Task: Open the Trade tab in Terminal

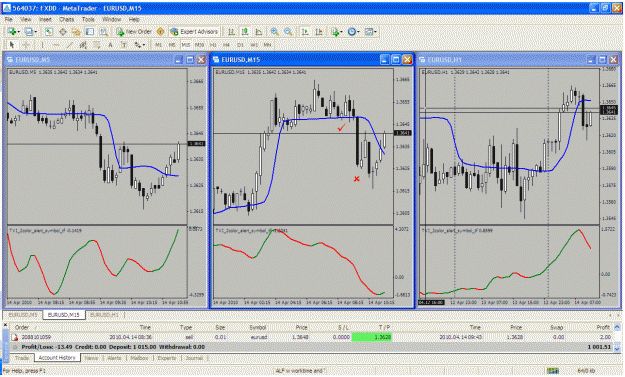Action: (x=22, y=358)
